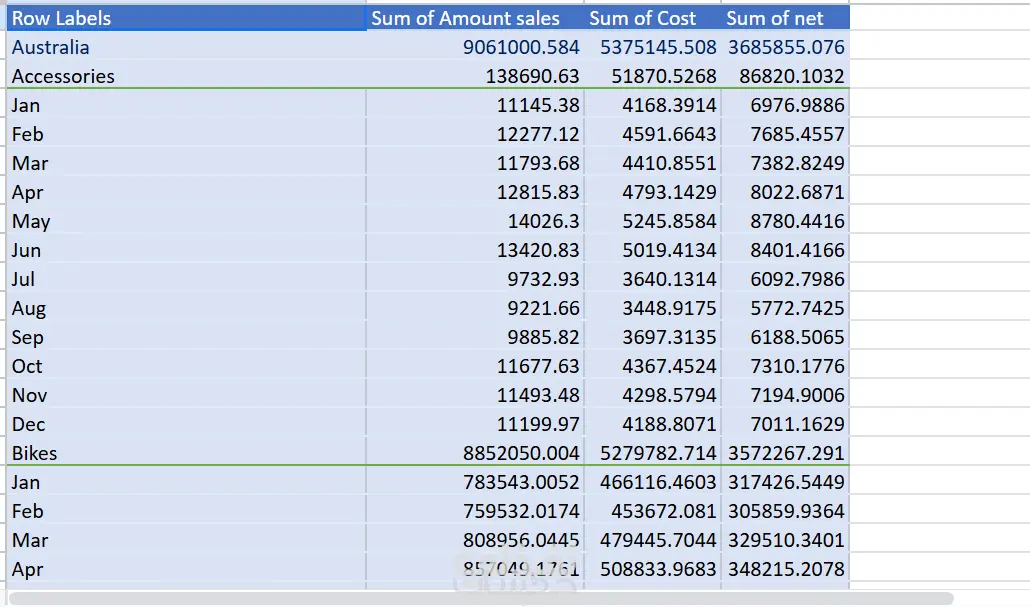Click the Bikes category row label
This screenshot has width=1030, height=607.
(x=35, y=453)
